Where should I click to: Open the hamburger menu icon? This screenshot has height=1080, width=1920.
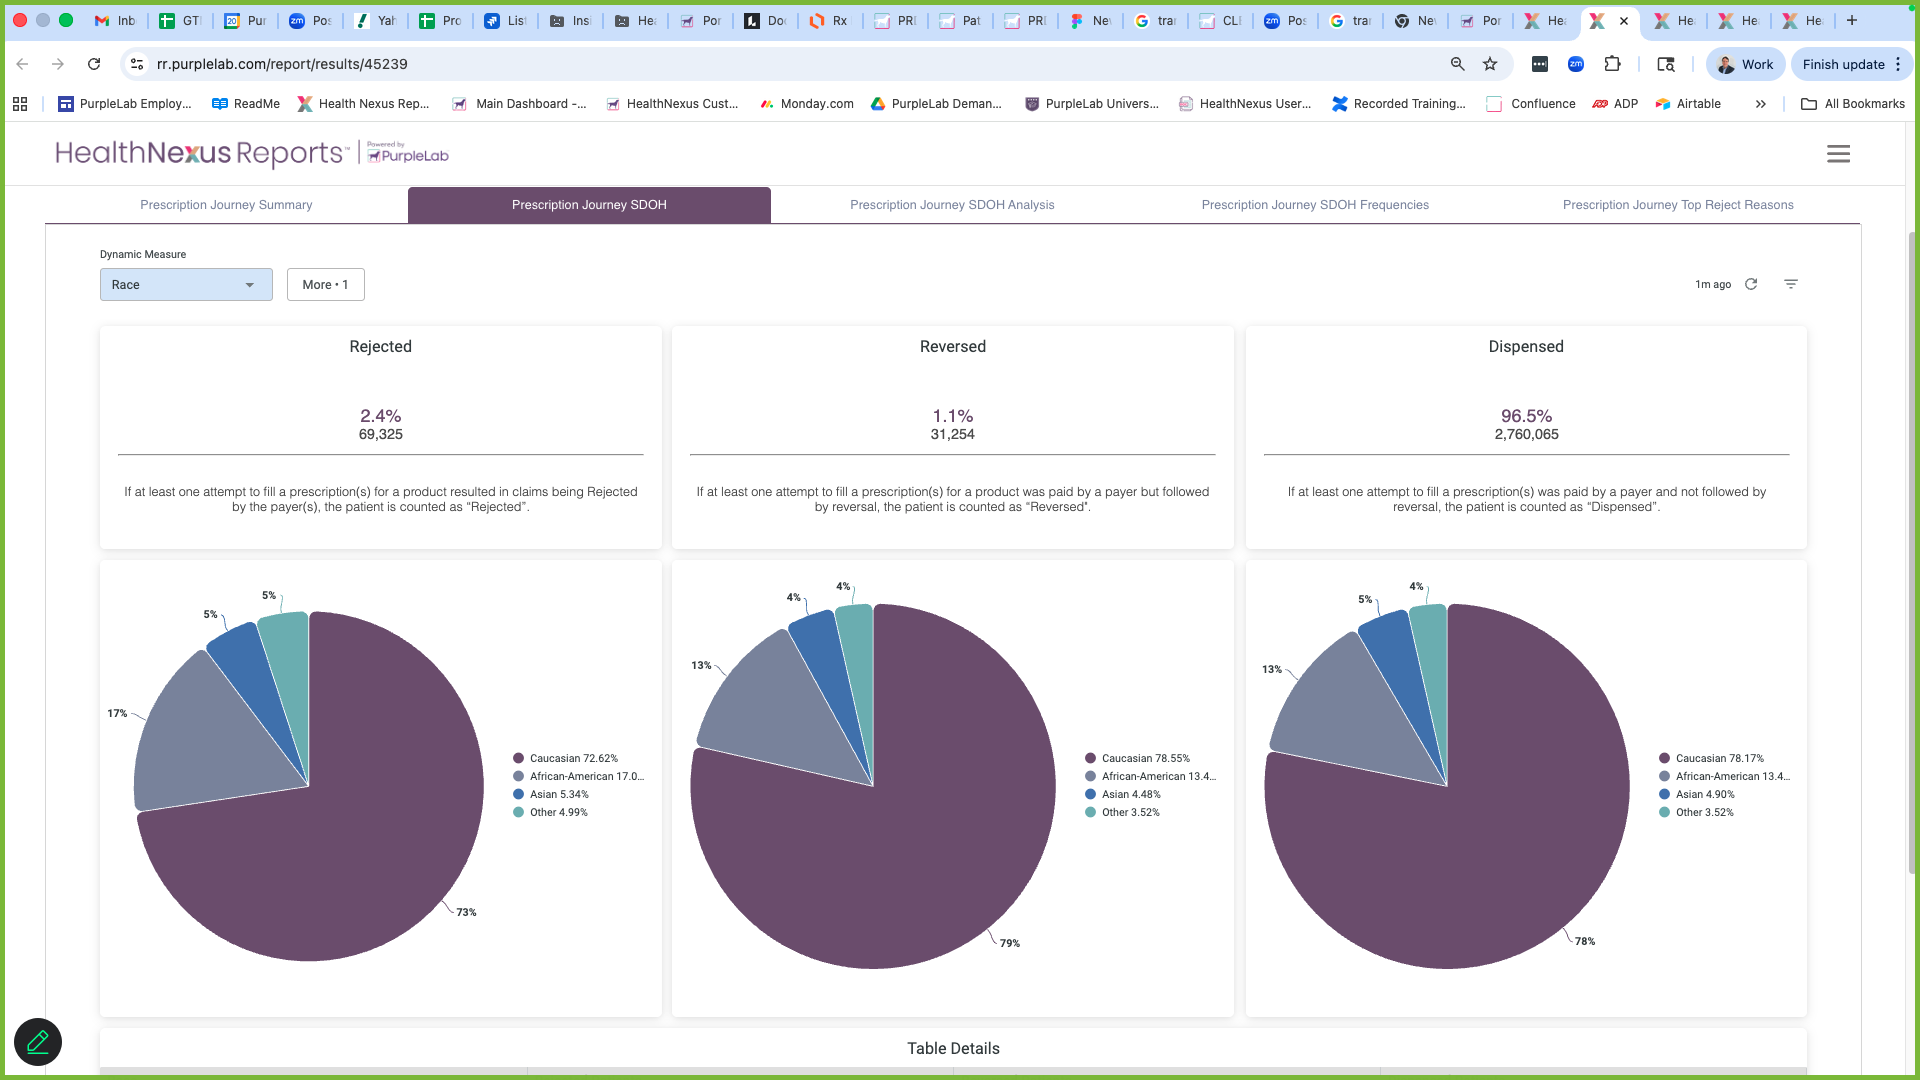coord(1838,154)
